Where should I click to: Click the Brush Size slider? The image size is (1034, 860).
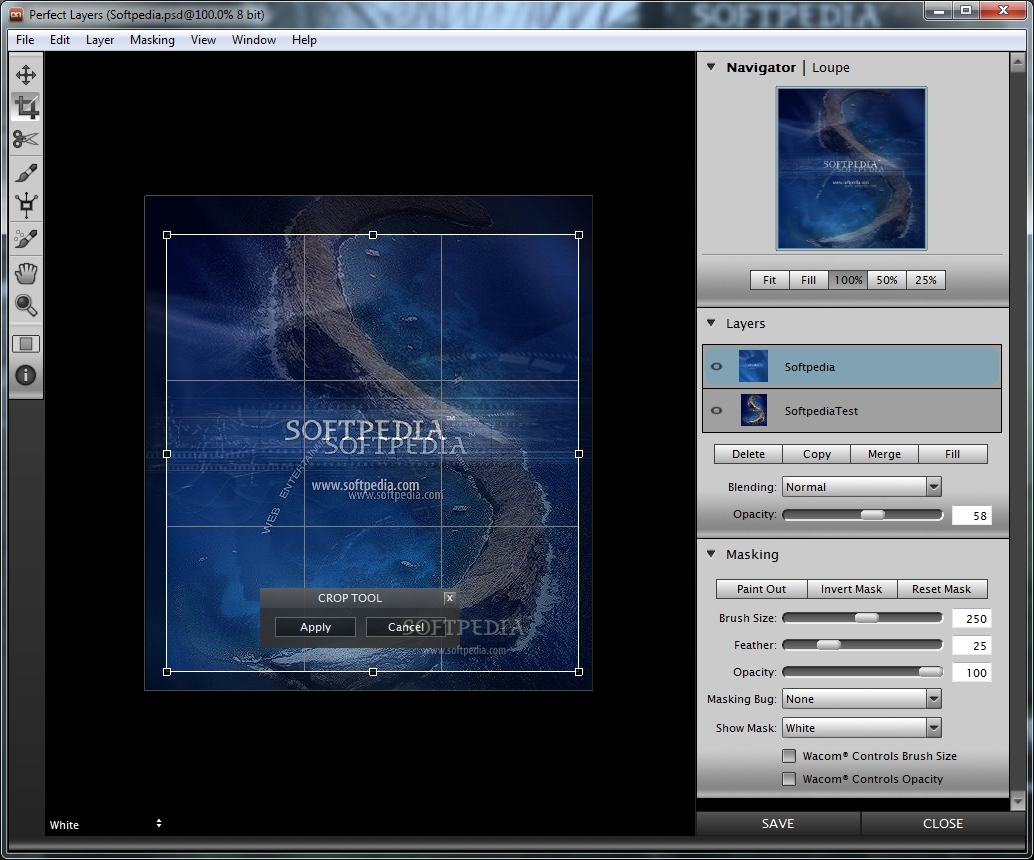click(863, 618)
